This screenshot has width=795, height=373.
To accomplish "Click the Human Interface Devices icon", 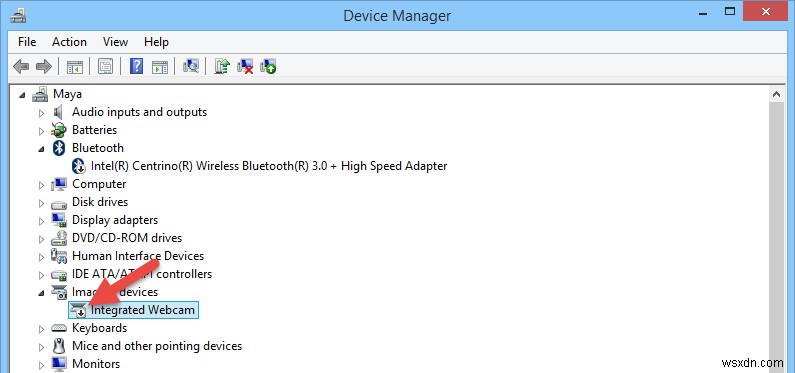I will (59, 256).
